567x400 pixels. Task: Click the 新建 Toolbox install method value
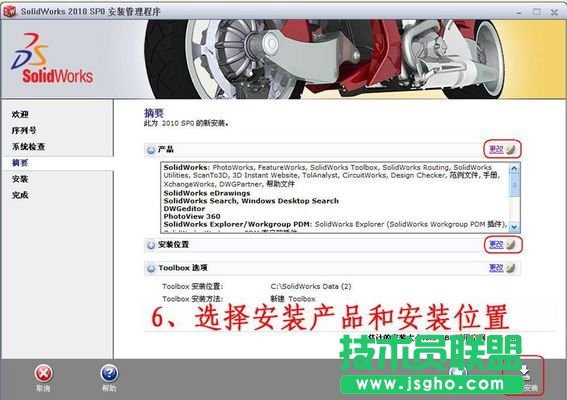293,299
